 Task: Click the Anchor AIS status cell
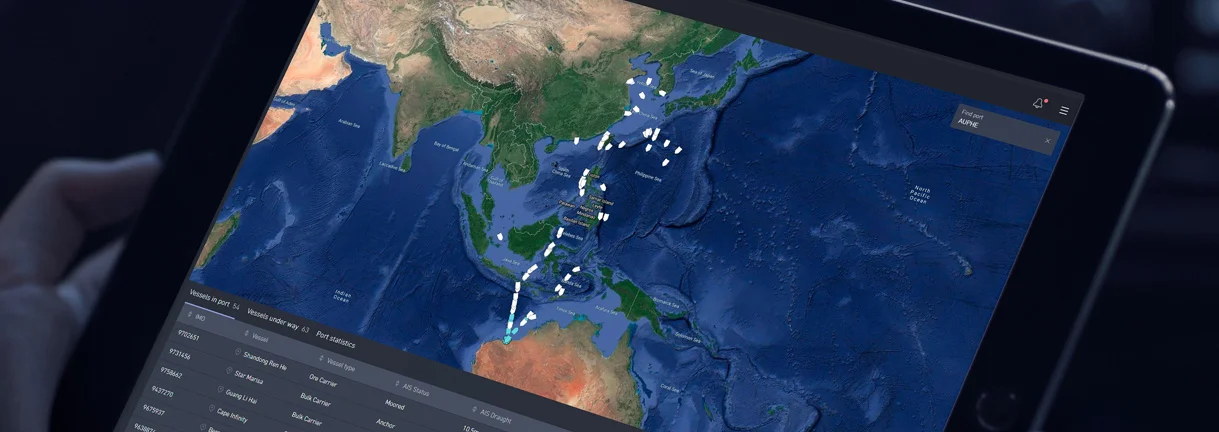coord(385,423)
